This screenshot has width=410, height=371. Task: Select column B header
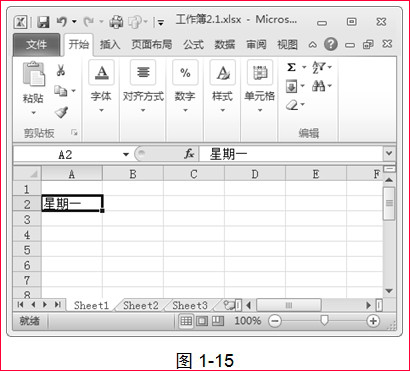click(x=133, y=174)
